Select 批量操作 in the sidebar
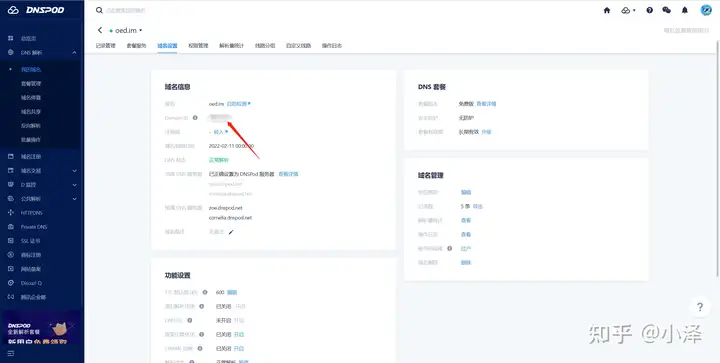Image resolution: width=720 pixels, height=363 pixels. click(31, 140)
